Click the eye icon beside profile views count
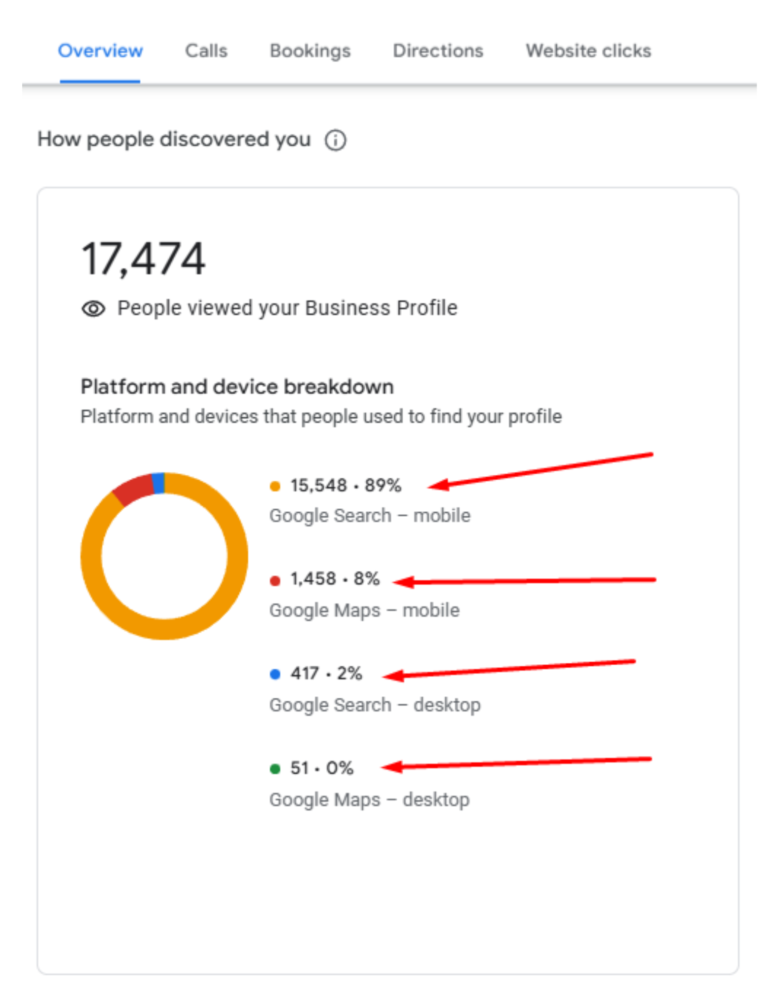Viewport: 768px width, 987px height. 93,308
